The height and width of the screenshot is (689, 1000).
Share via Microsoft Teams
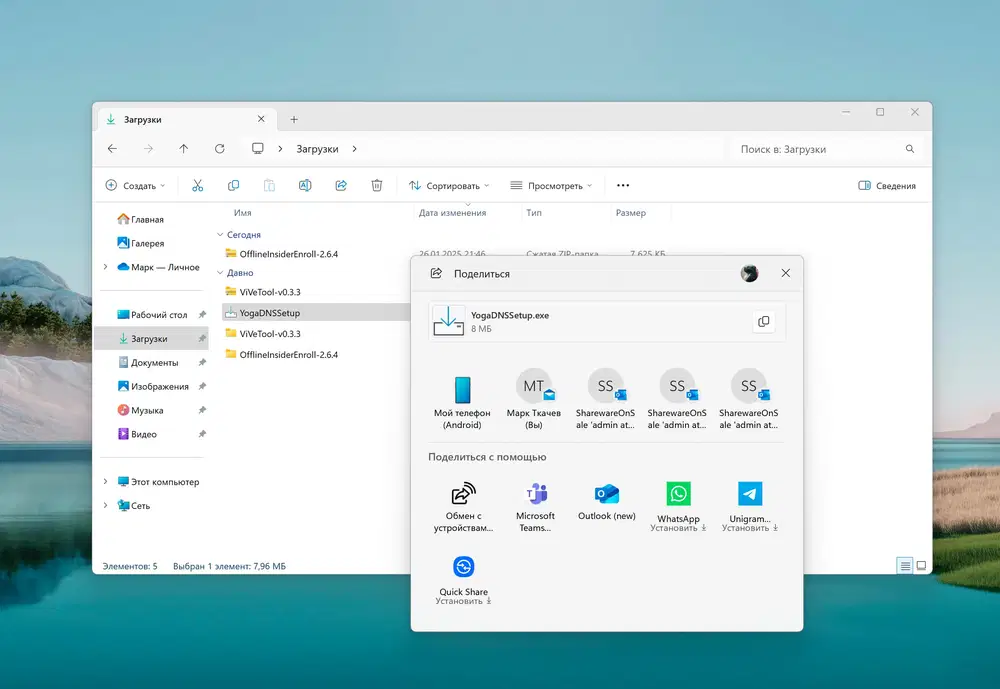(x=535, y=507)
